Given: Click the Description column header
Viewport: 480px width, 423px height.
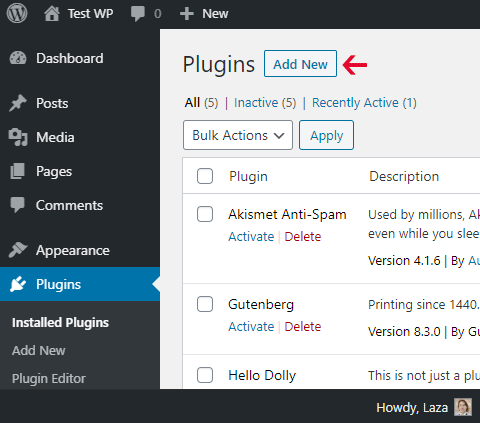Looking at the screenshot, I should (404, 176).
